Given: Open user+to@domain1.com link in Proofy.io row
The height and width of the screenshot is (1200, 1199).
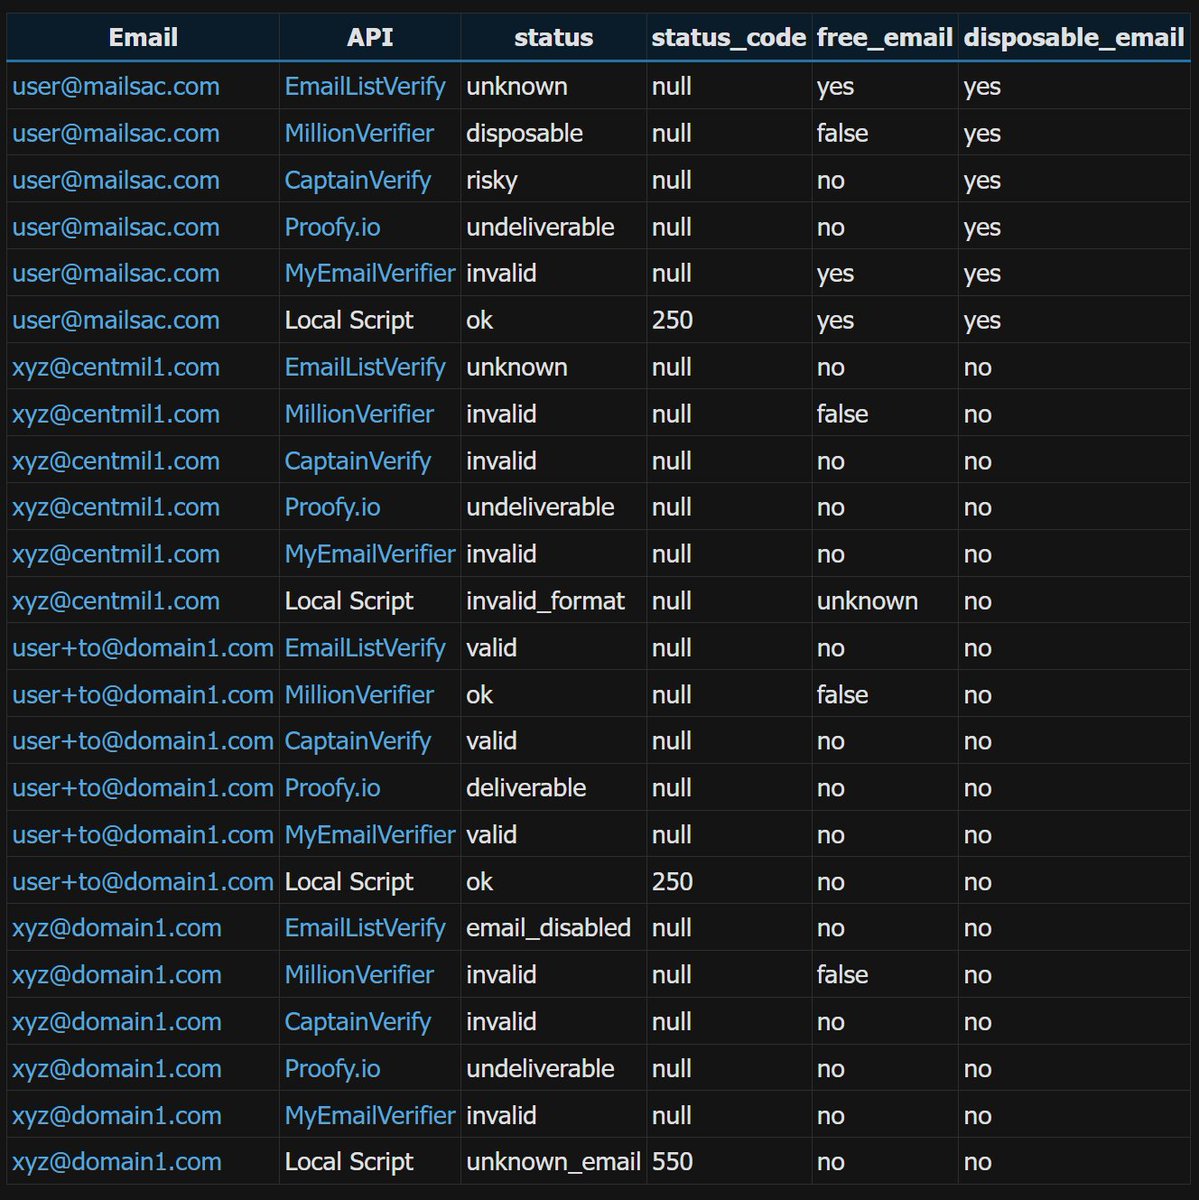Looking at the screenshot, I should 143,788.
